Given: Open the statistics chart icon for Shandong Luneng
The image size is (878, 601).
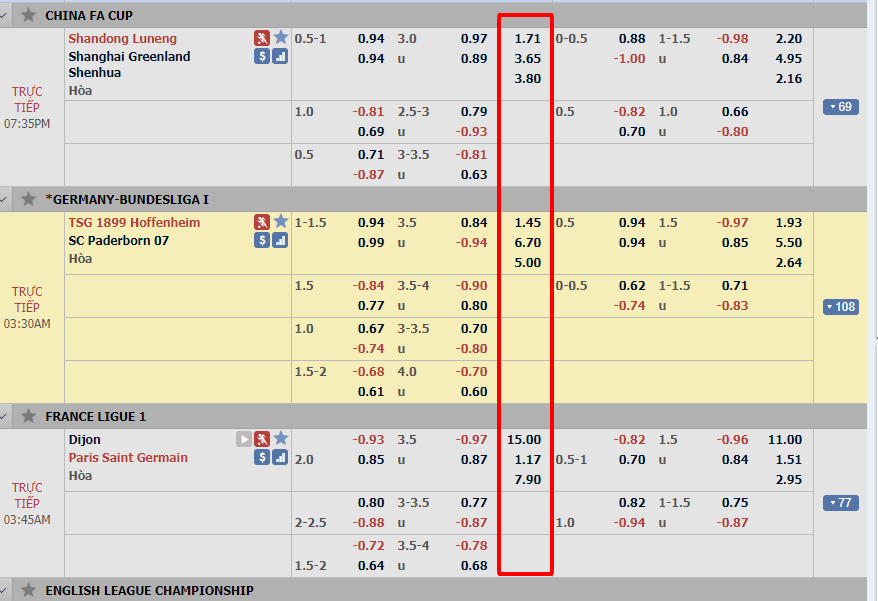Looking at the screenshot, I should (280, 56).
